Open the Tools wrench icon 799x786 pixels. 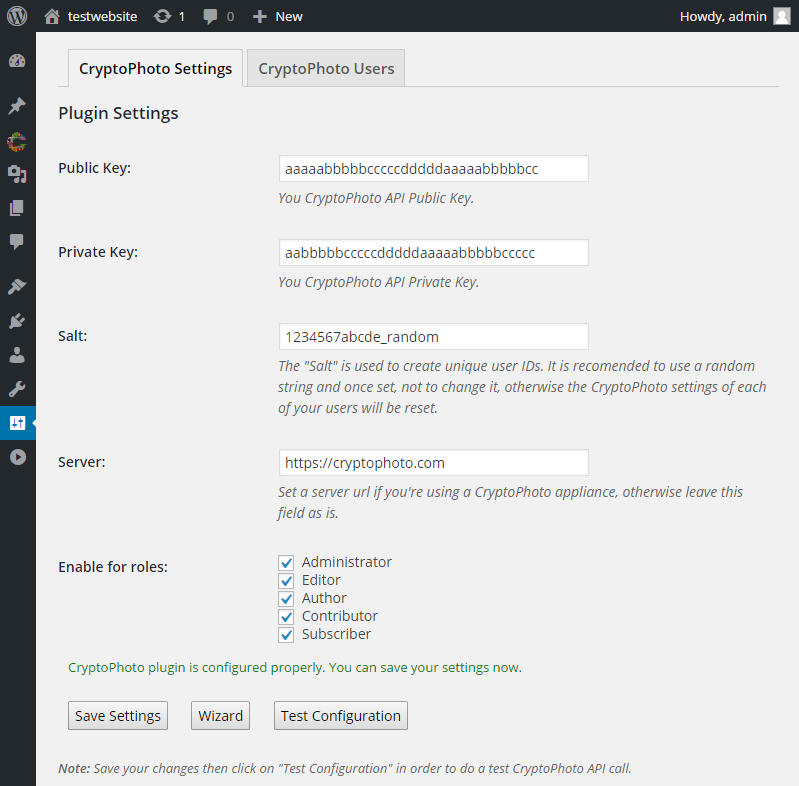[x=17, y=389]
